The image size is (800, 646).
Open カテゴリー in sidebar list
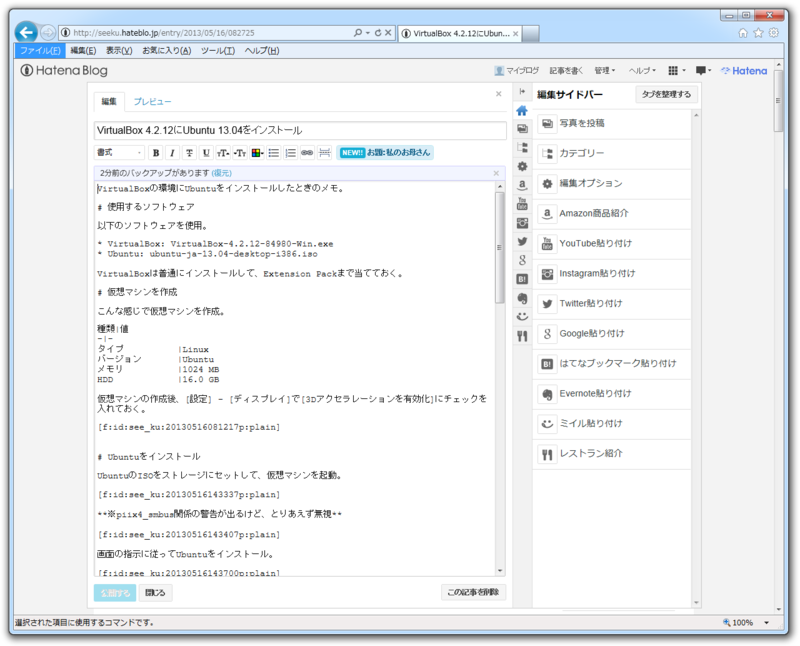coord(612,154)
